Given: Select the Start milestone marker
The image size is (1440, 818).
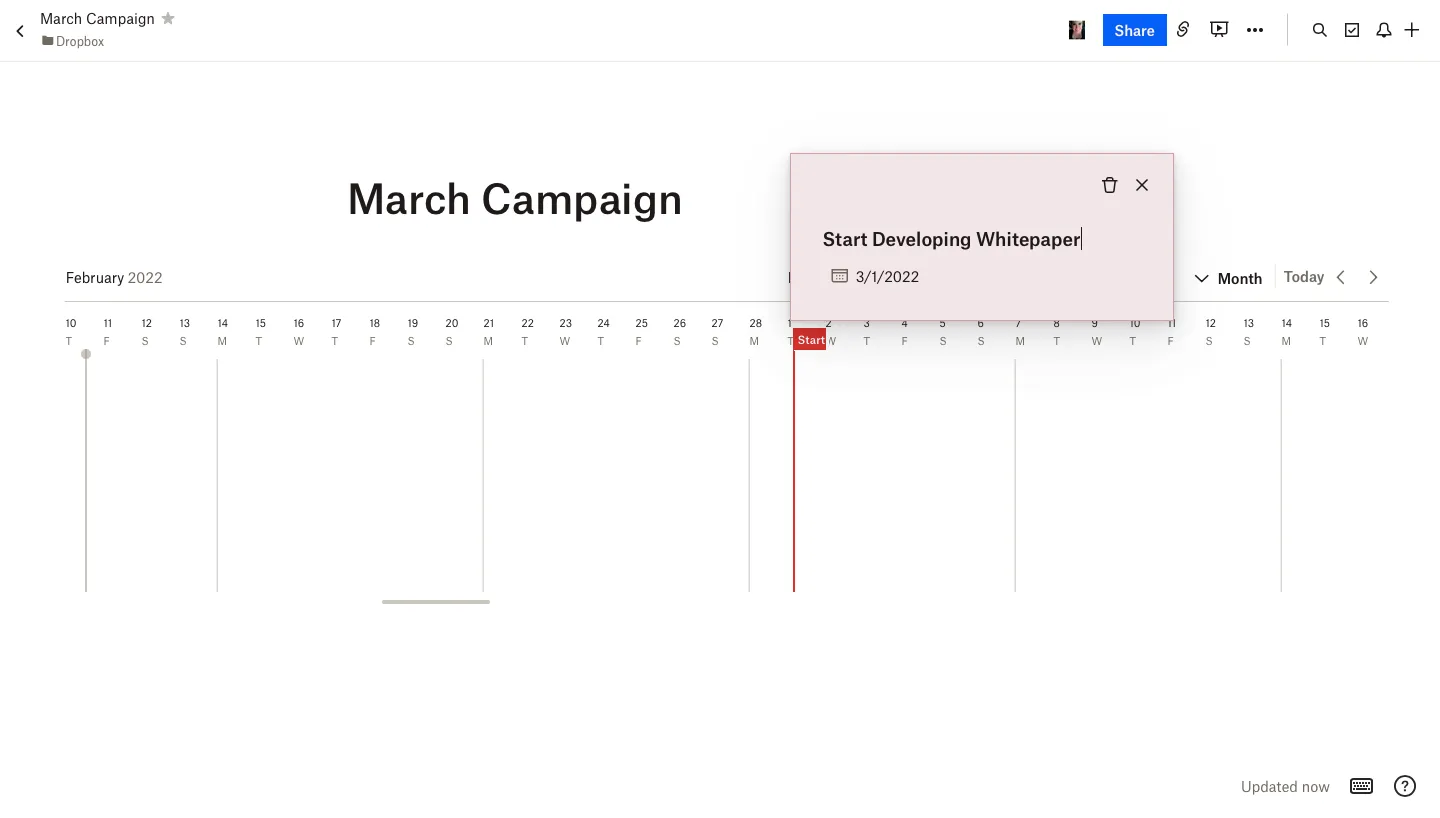Looking at the screenshot, I should [x=810, y=340].
